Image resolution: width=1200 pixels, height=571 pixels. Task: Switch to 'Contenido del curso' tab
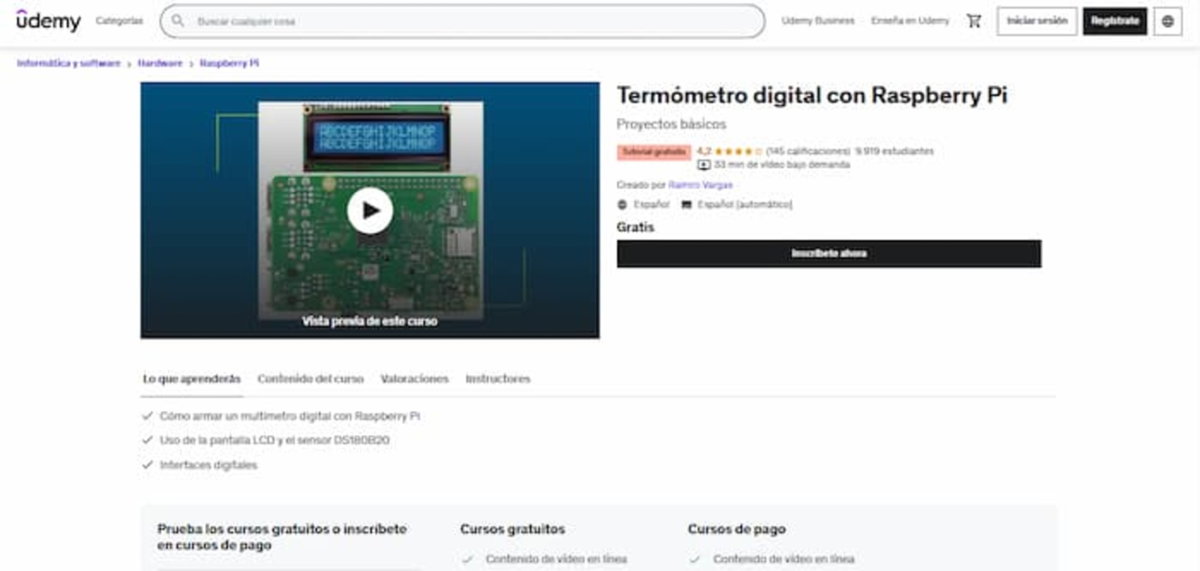tap(311, 379)
